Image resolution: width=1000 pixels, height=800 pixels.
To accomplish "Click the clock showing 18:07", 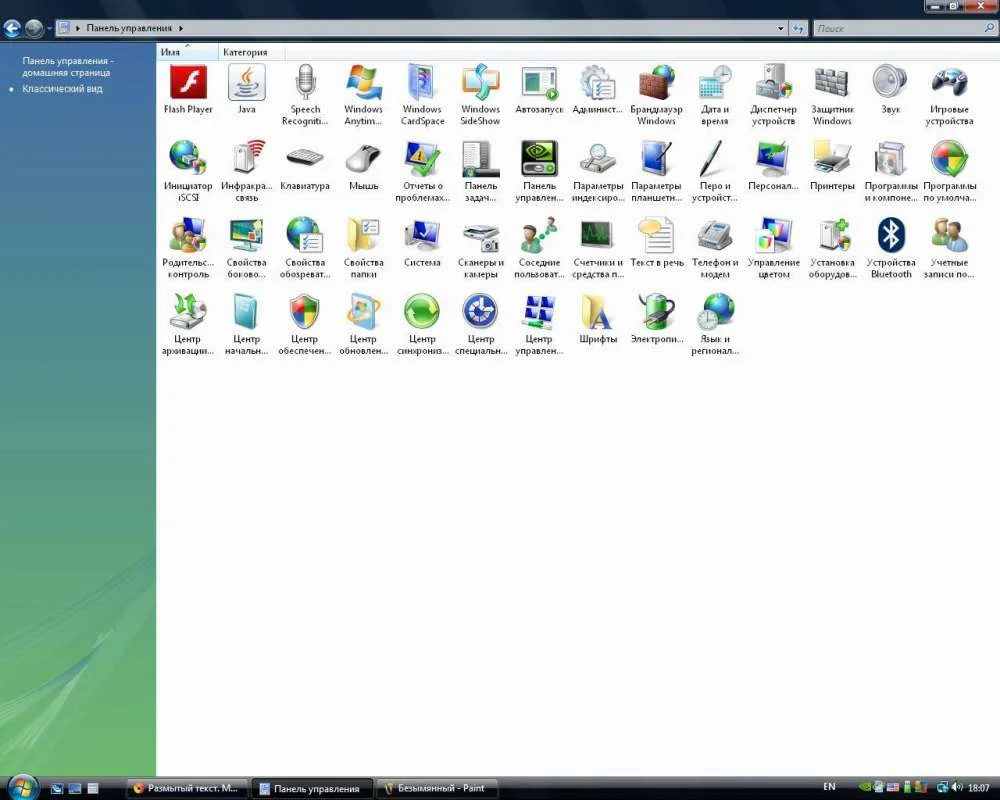I will (979, 788).
